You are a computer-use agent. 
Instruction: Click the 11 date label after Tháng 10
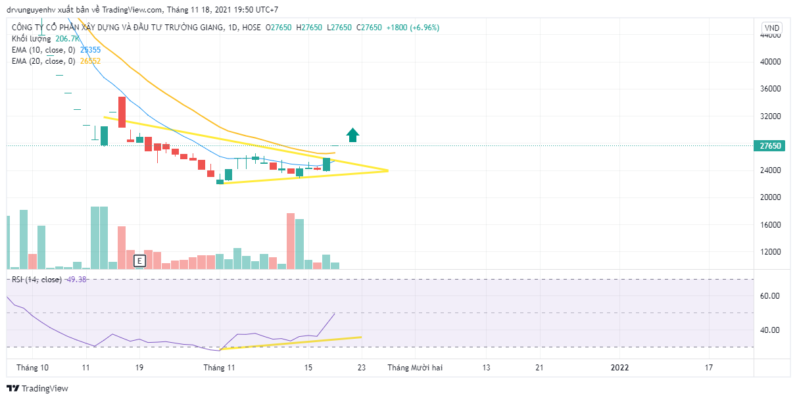pos(85,367)
